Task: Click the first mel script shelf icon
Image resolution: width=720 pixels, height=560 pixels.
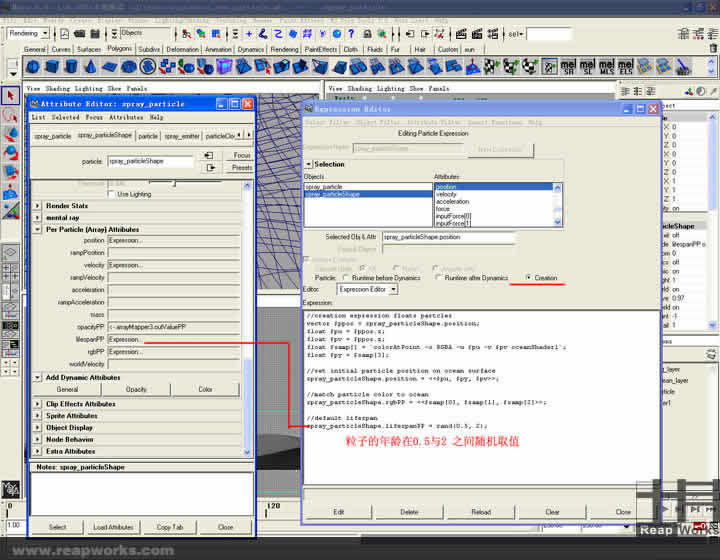Action: pyautogui.click(x=569, y=67)
